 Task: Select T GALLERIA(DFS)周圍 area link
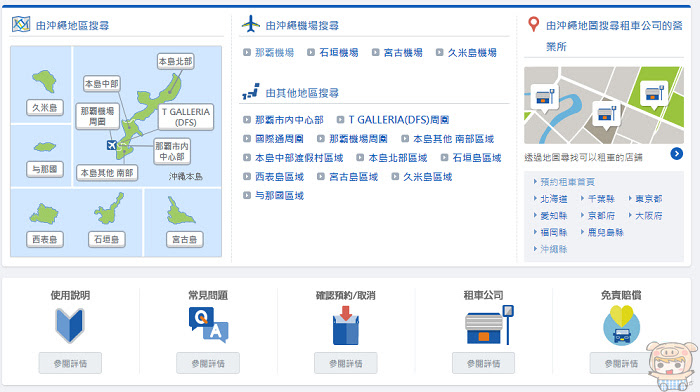pos(398,120)
